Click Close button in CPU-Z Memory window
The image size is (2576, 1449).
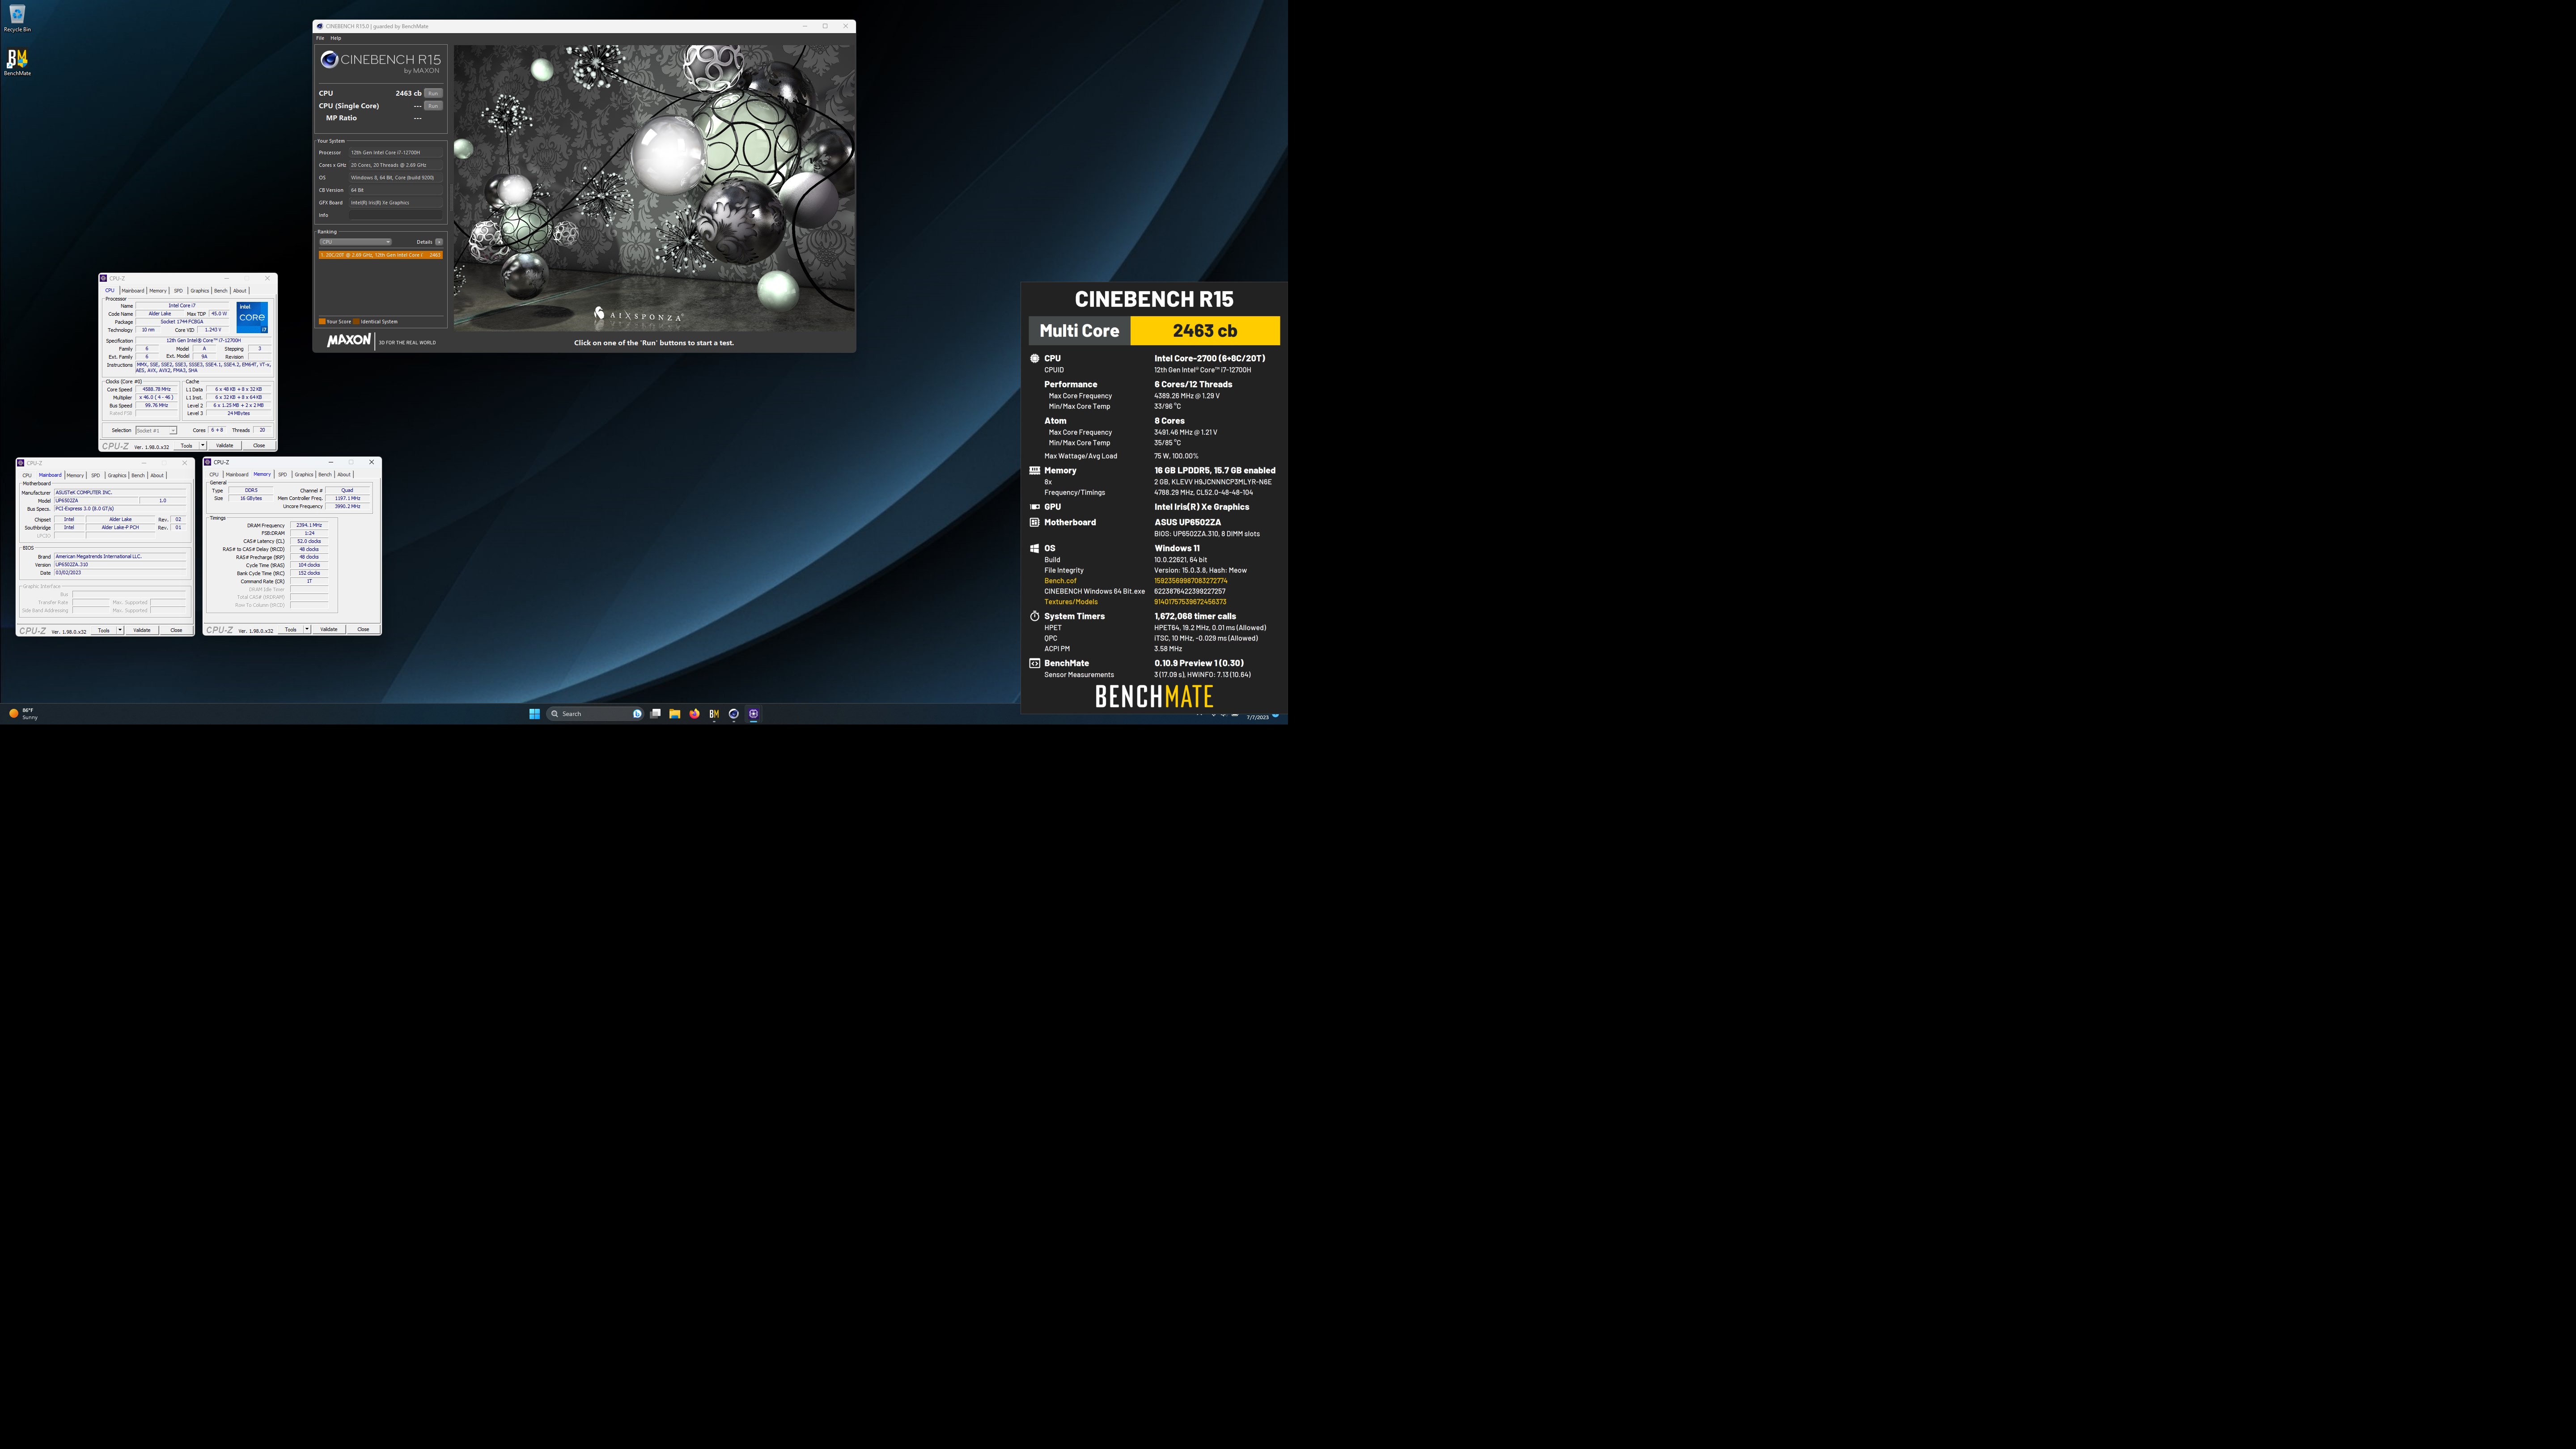coord(363,629)
